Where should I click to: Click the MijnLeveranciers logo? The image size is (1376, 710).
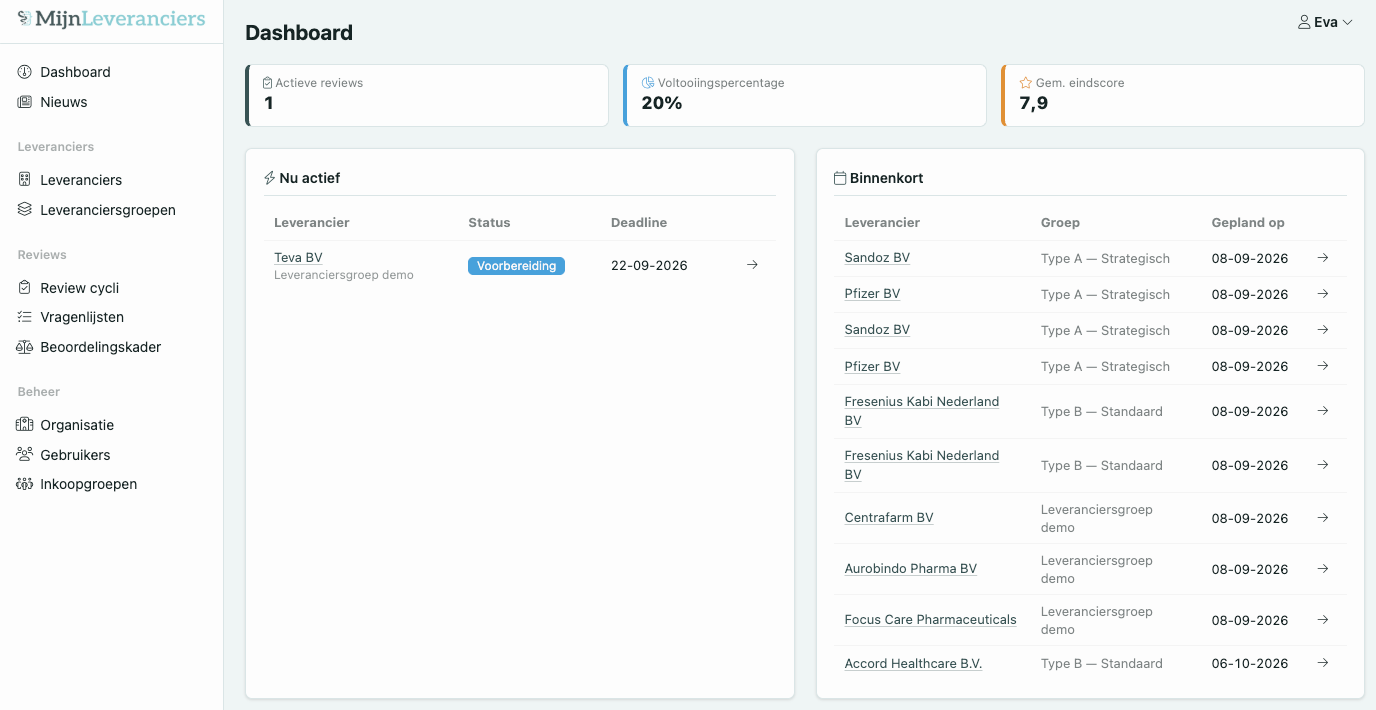pyautogui.click(x=111, y=18)
